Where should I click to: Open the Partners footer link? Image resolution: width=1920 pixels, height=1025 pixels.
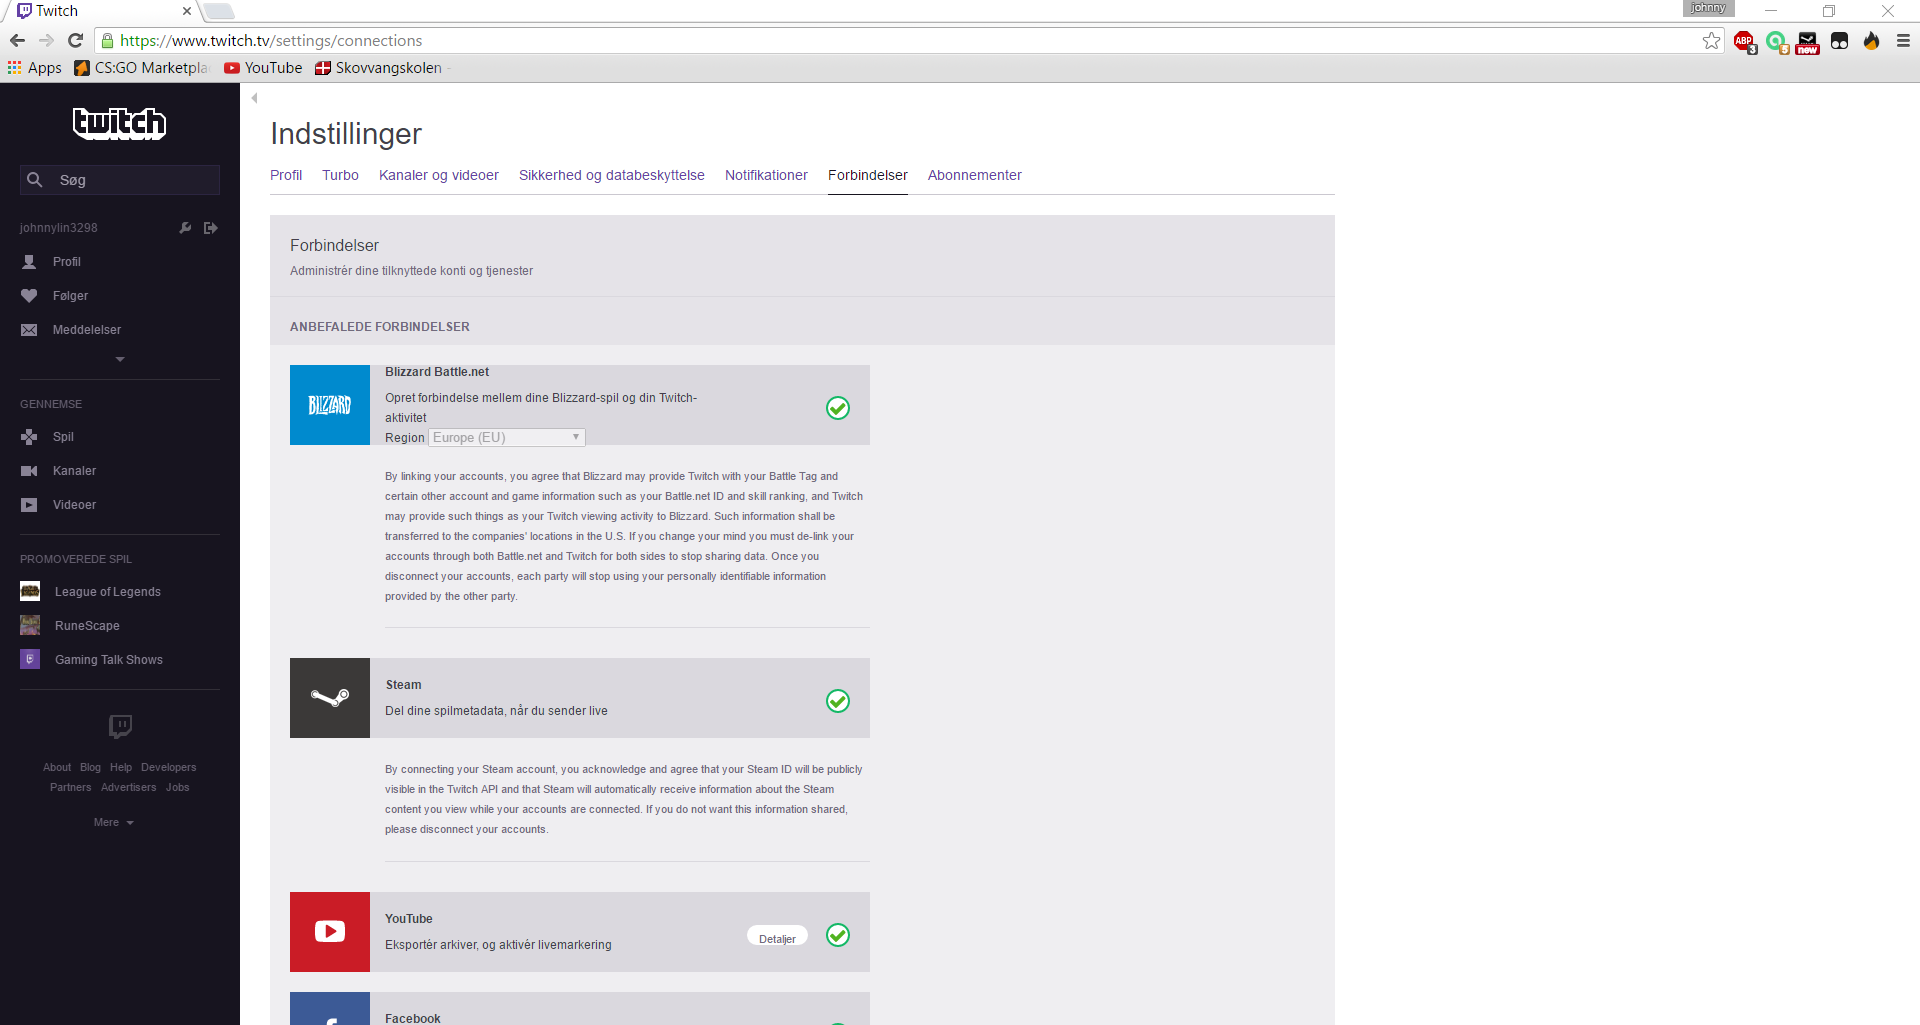[x=71, y=788]
